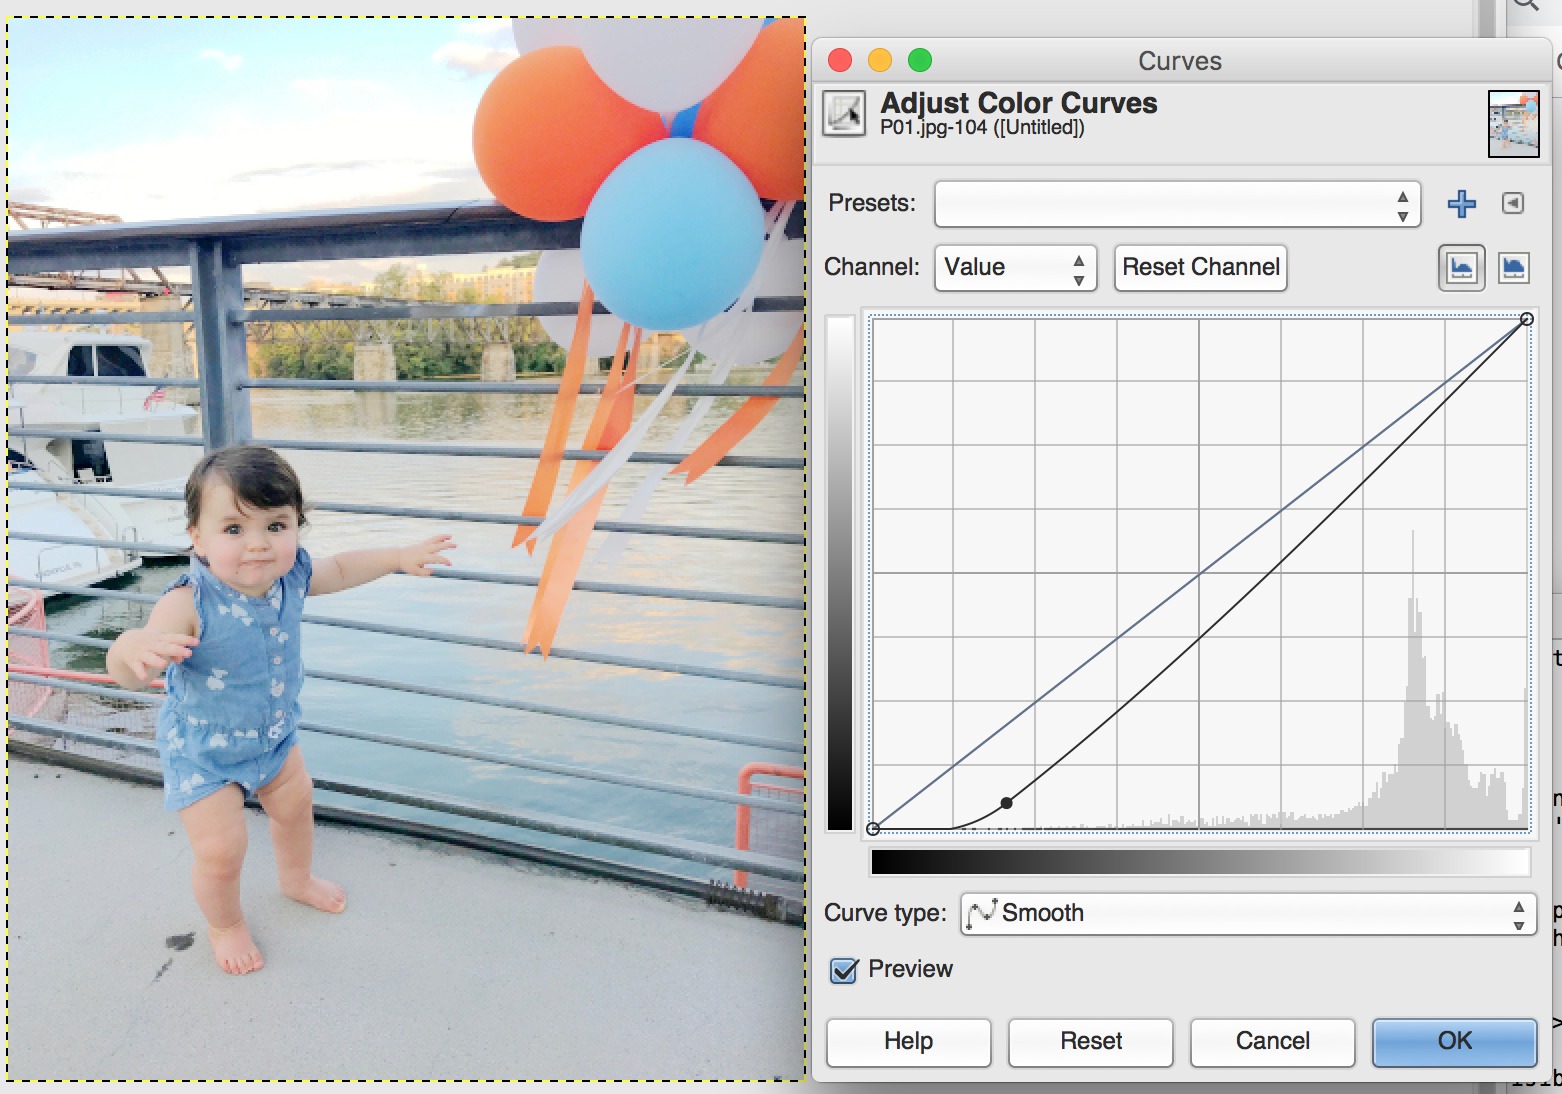This screenshot has width=1562, height=1094.
Task: Switch to linear histogram view
Action: tap(1461, 268)
